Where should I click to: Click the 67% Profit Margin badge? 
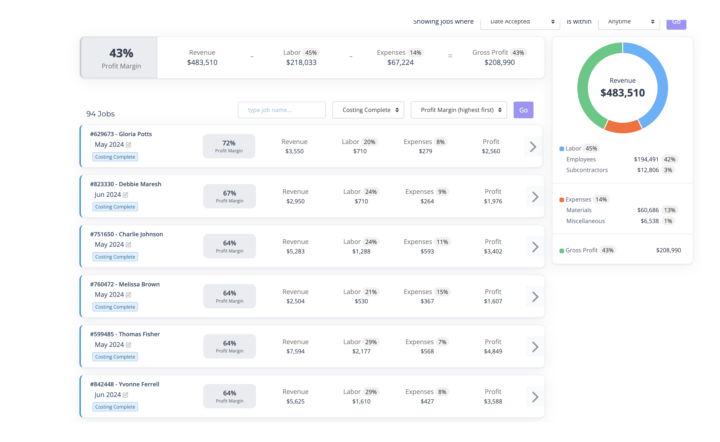tap(230, 196)
